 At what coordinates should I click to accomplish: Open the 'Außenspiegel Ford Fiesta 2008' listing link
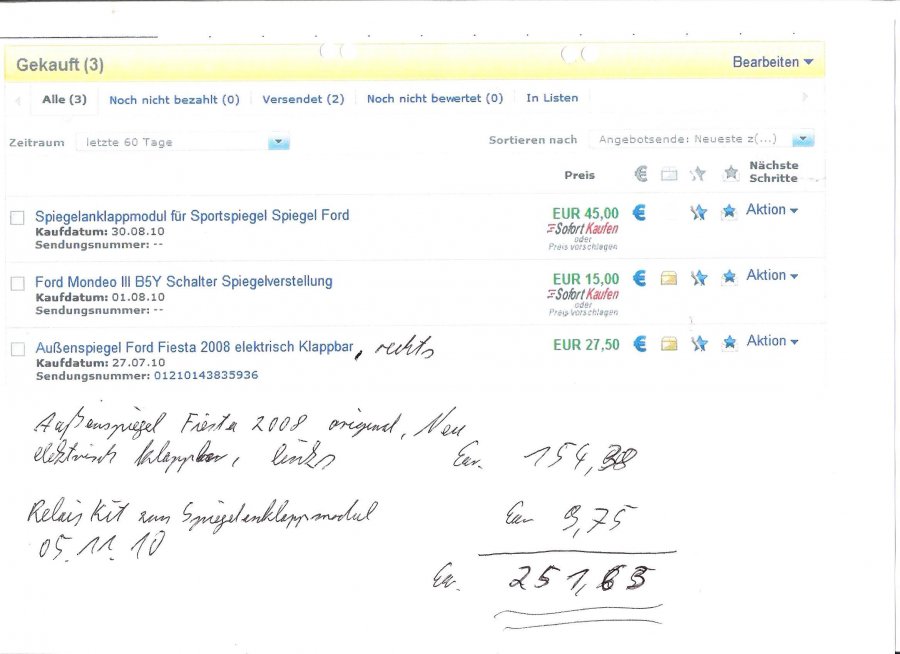coord(194,347)
